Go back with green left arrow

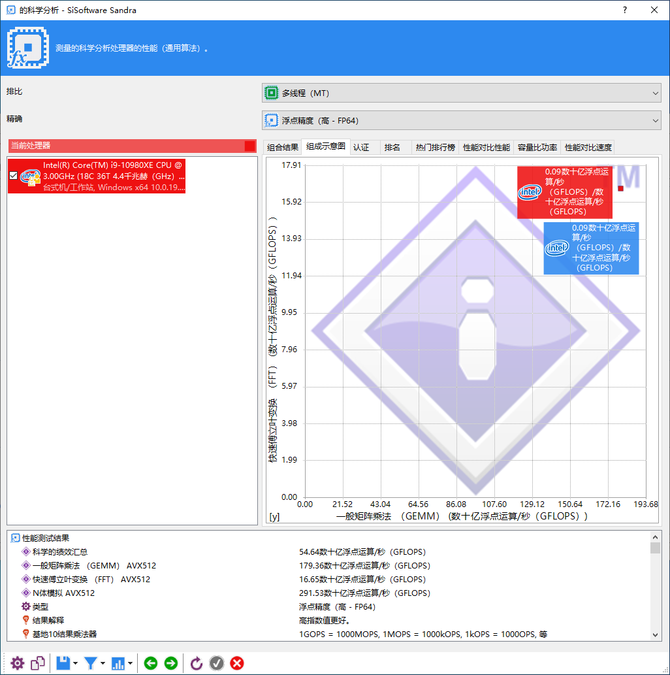pyautogui.click(x=151, y=663)
